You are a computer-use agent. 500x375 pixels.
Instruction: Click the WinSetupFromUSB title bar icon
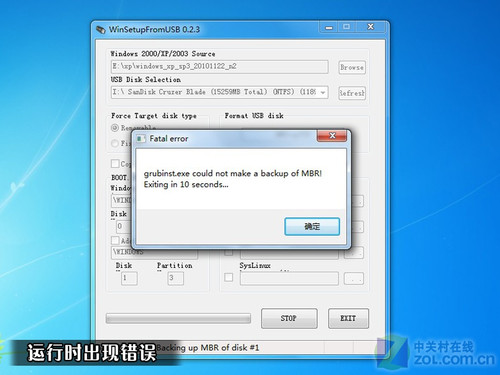pos(101,30)
